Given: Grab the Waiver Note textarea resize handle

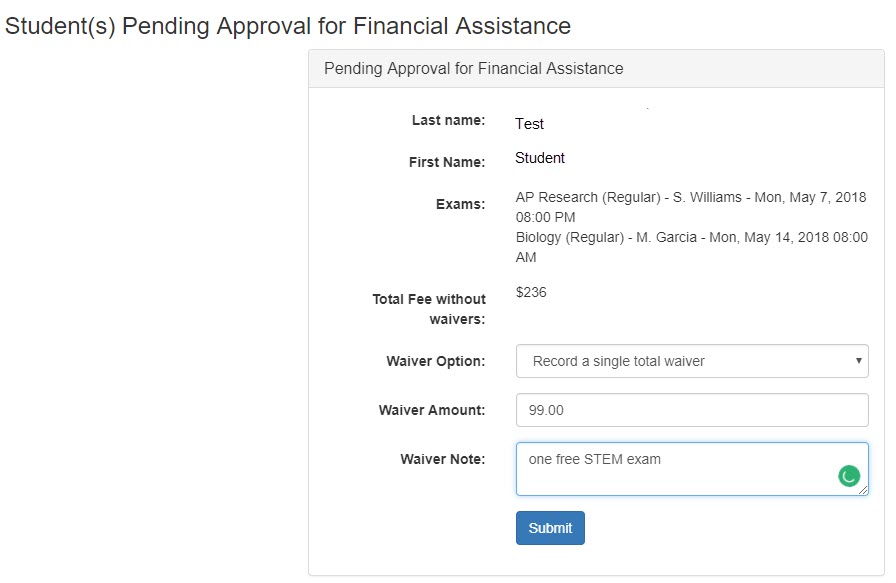Looking at the screenshot, I should (863, 490).
